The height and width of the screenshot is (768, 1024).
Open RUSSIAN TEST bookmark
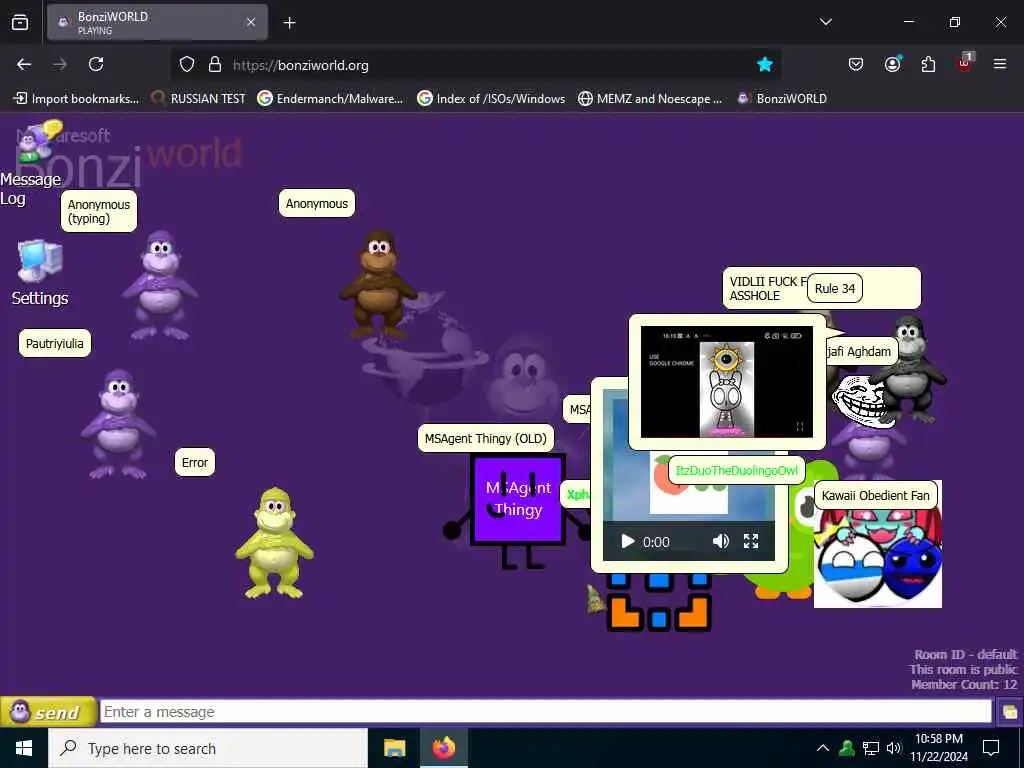[x=199, y=99]
